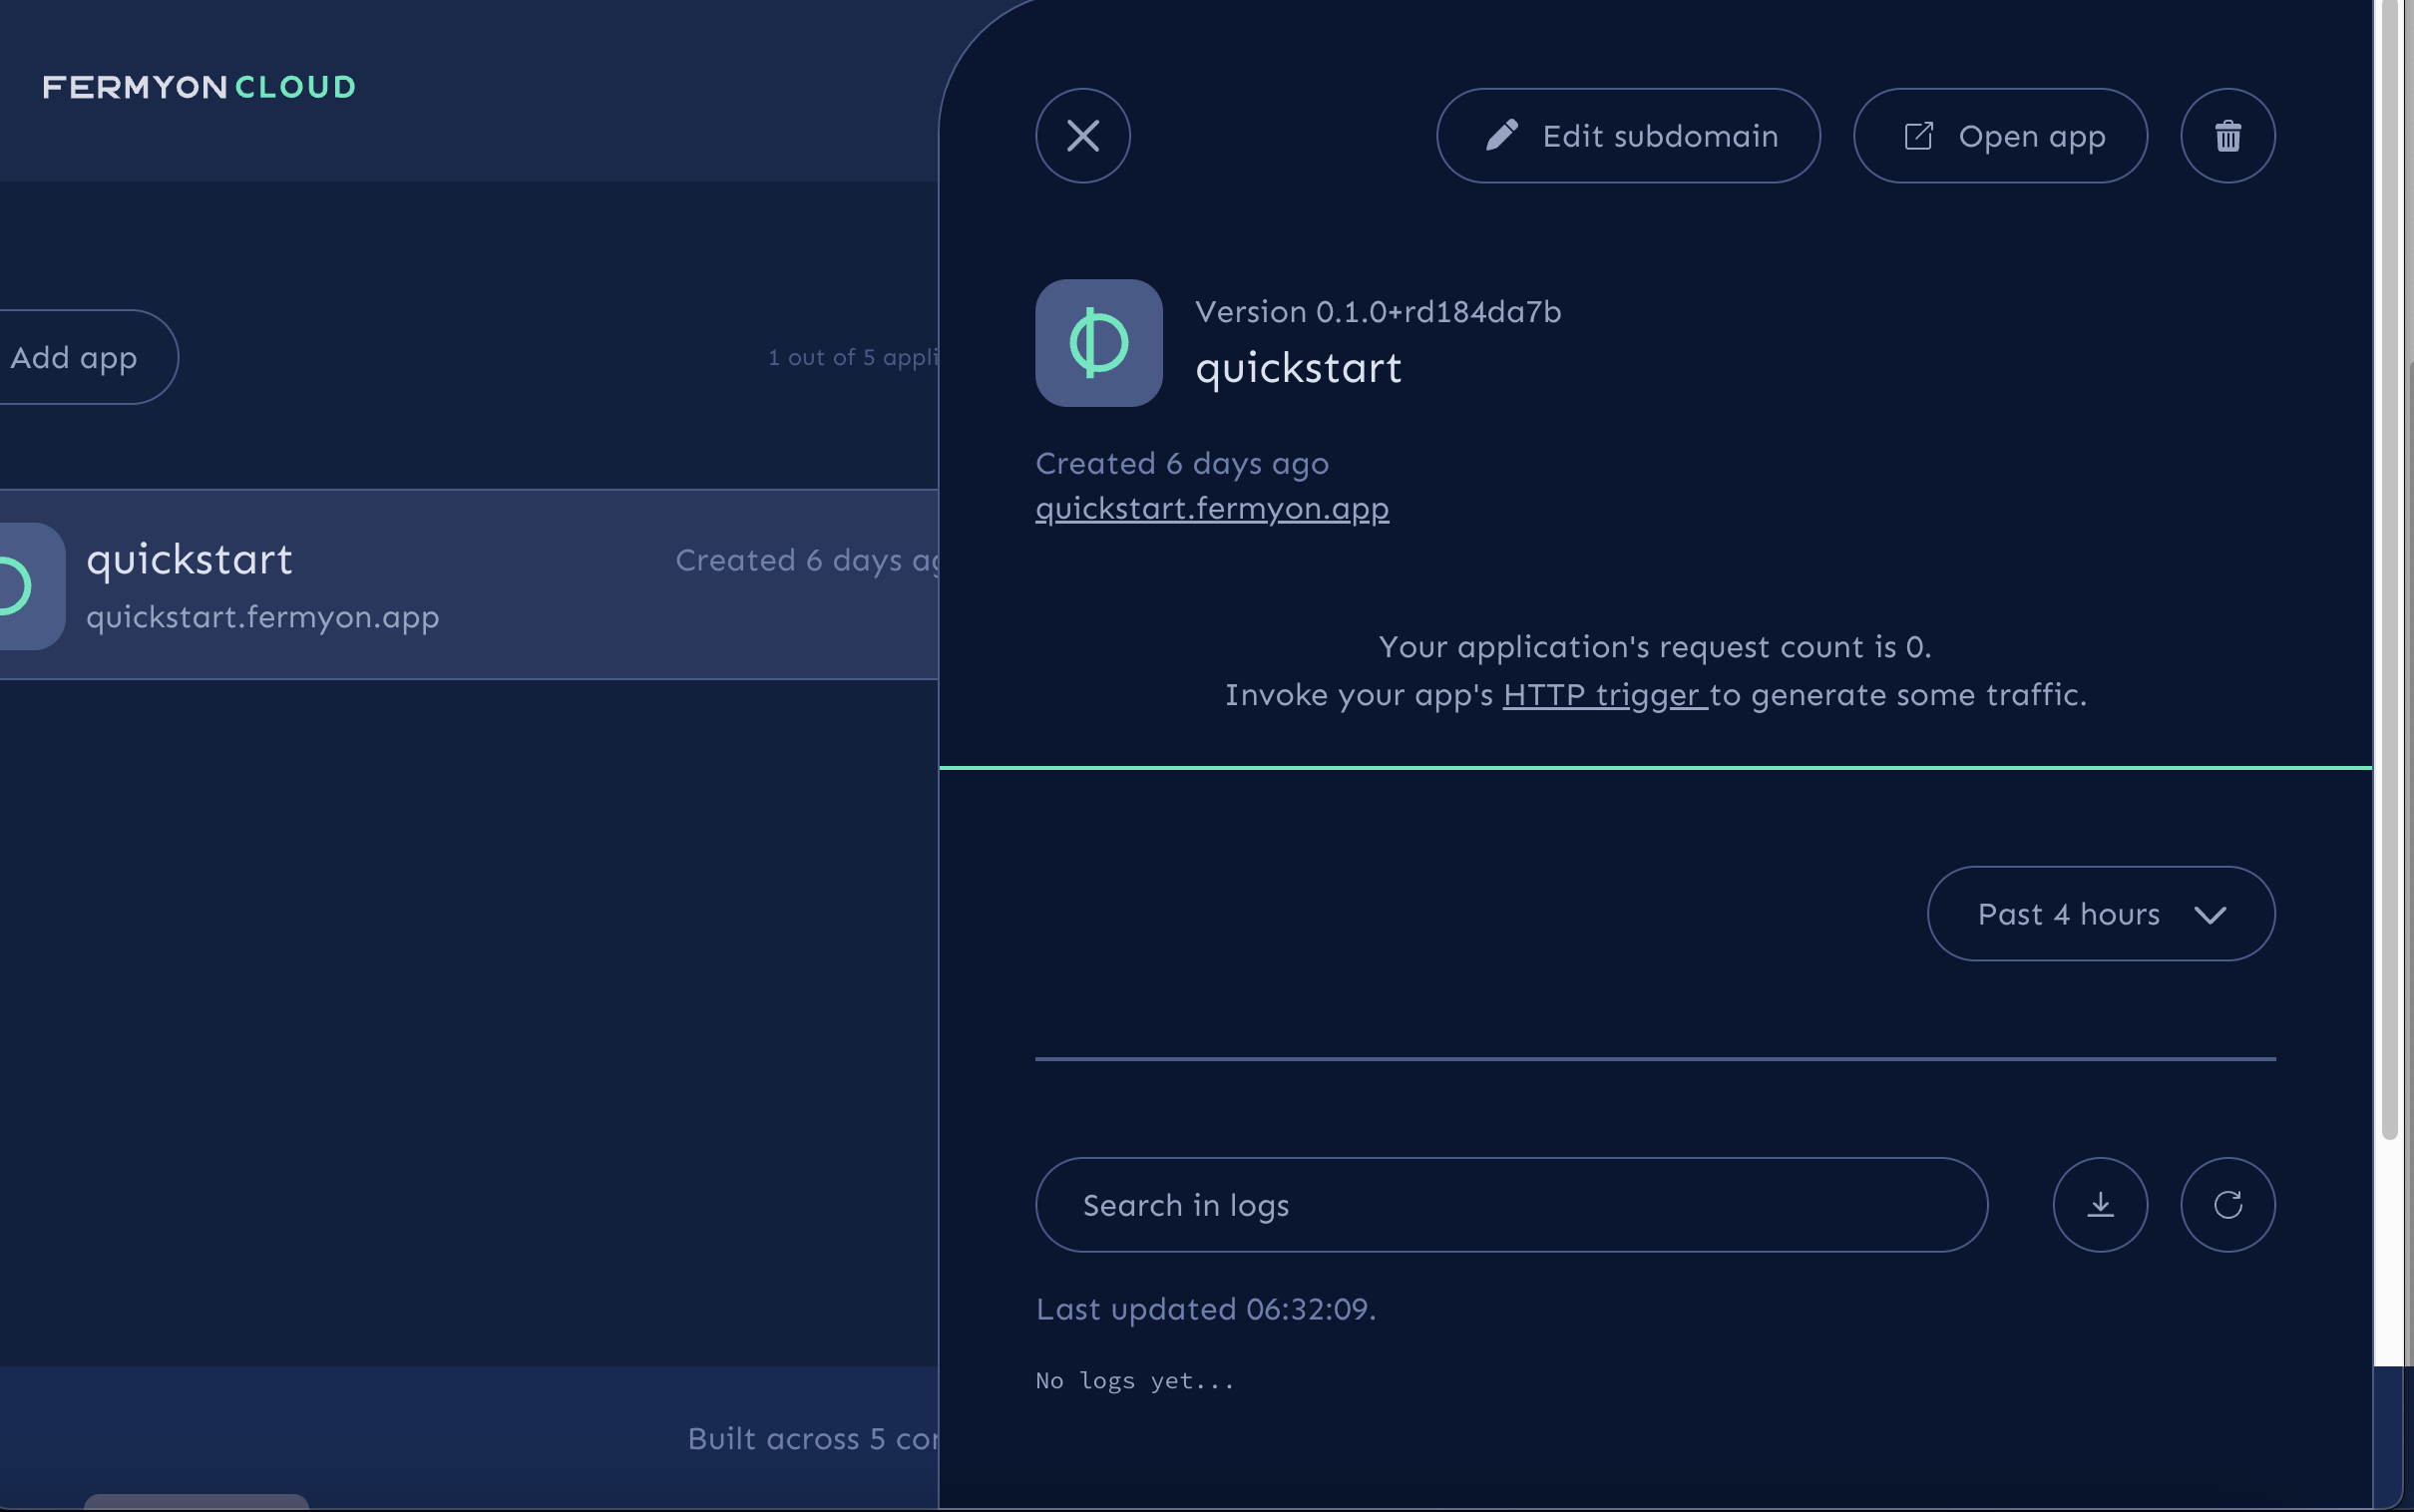Click the subdomain text under quickstart in the list
This screenshot has height=1512, width=2414.
[264, 617]
